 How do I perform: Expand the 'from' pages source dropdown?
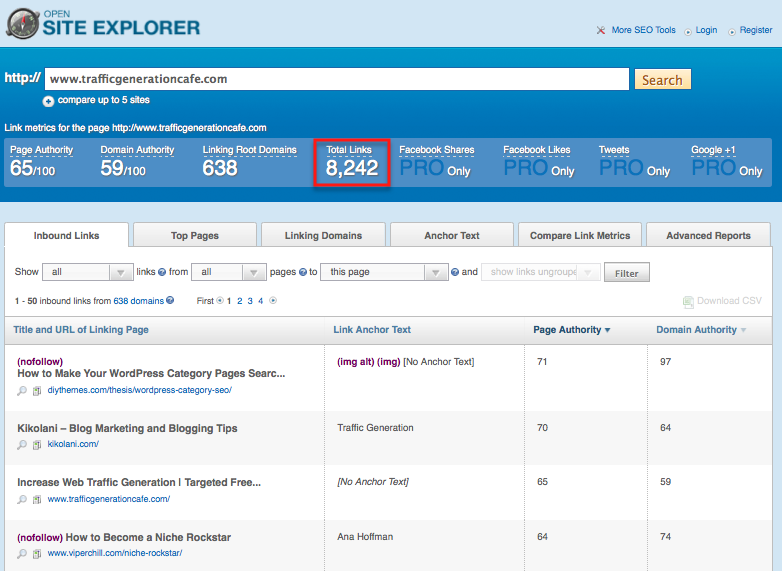pos(230,272)
